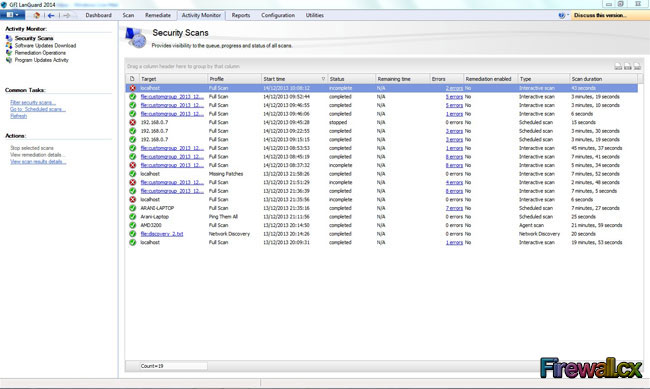Click green check icon of ARANI-LAPTOP row
650x389 pixels.
tap(132, 208)
